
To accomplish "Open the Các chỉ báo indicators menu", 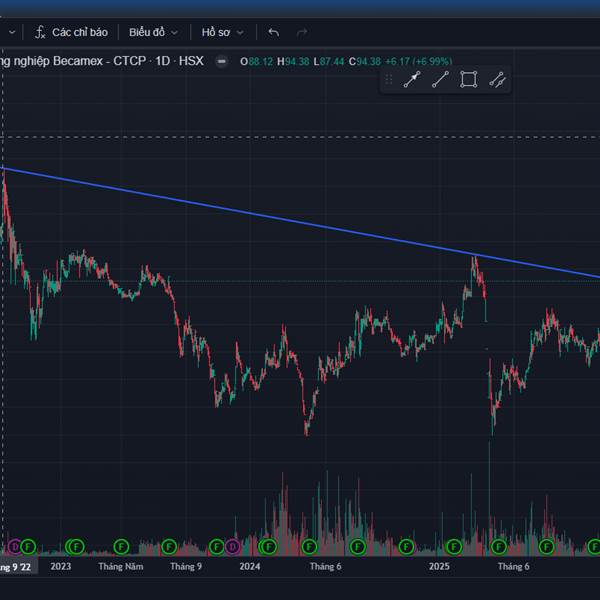I will coord(79,32).
